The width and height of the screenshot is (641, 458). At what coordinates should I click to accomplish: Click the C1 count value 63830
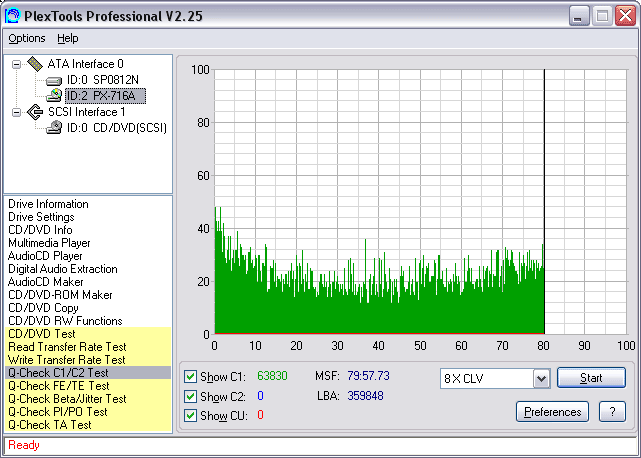[x=272, y=376]
